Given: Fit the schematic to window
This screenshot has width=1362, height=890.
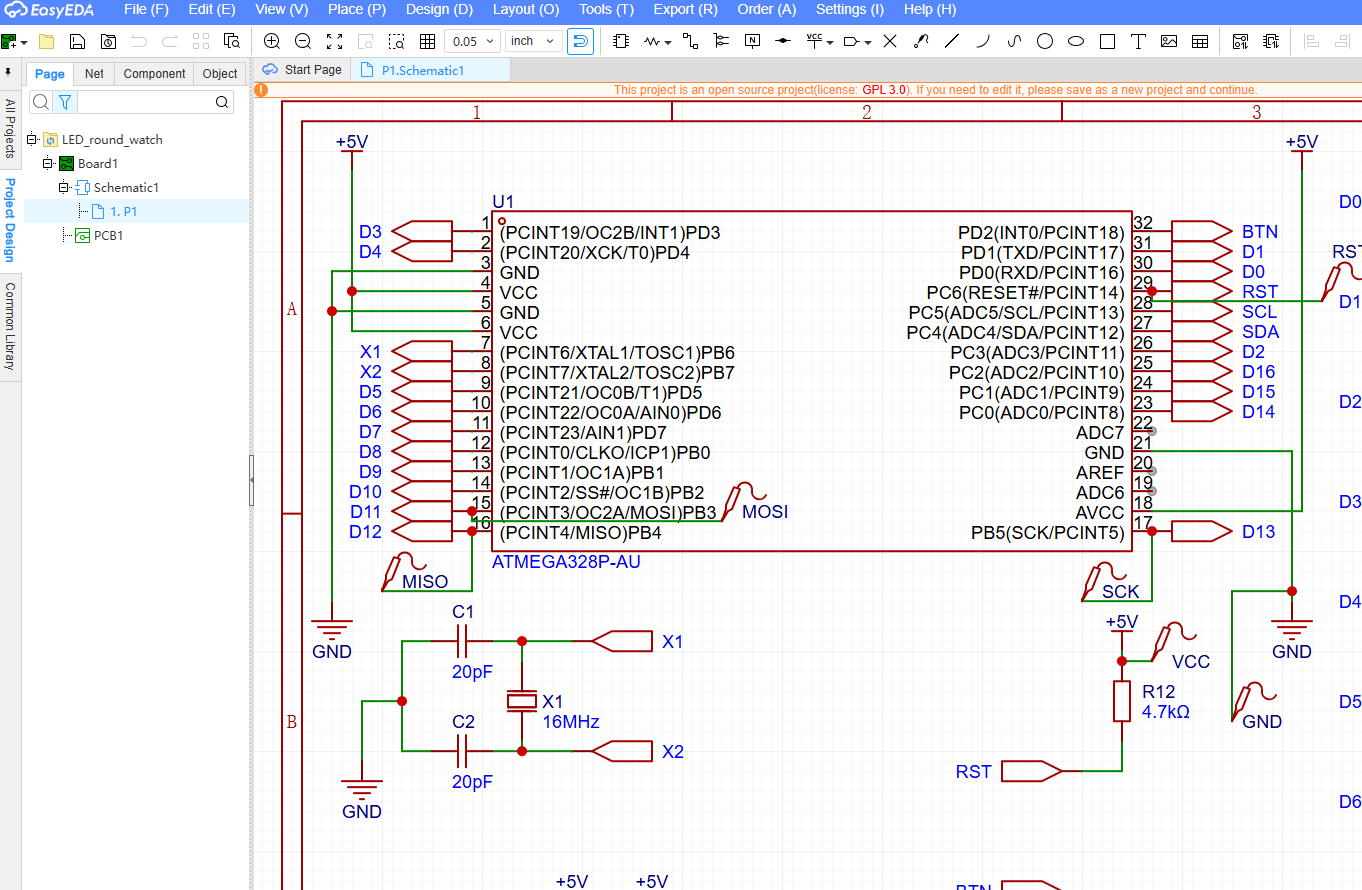Looking at the screenshot, I should click(334, 41).
